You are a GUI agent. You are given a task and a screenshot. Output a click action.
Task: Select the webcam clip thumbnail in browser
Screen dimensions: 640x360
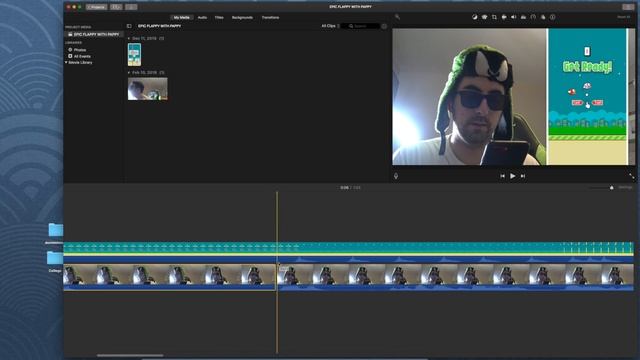[147, 89]
